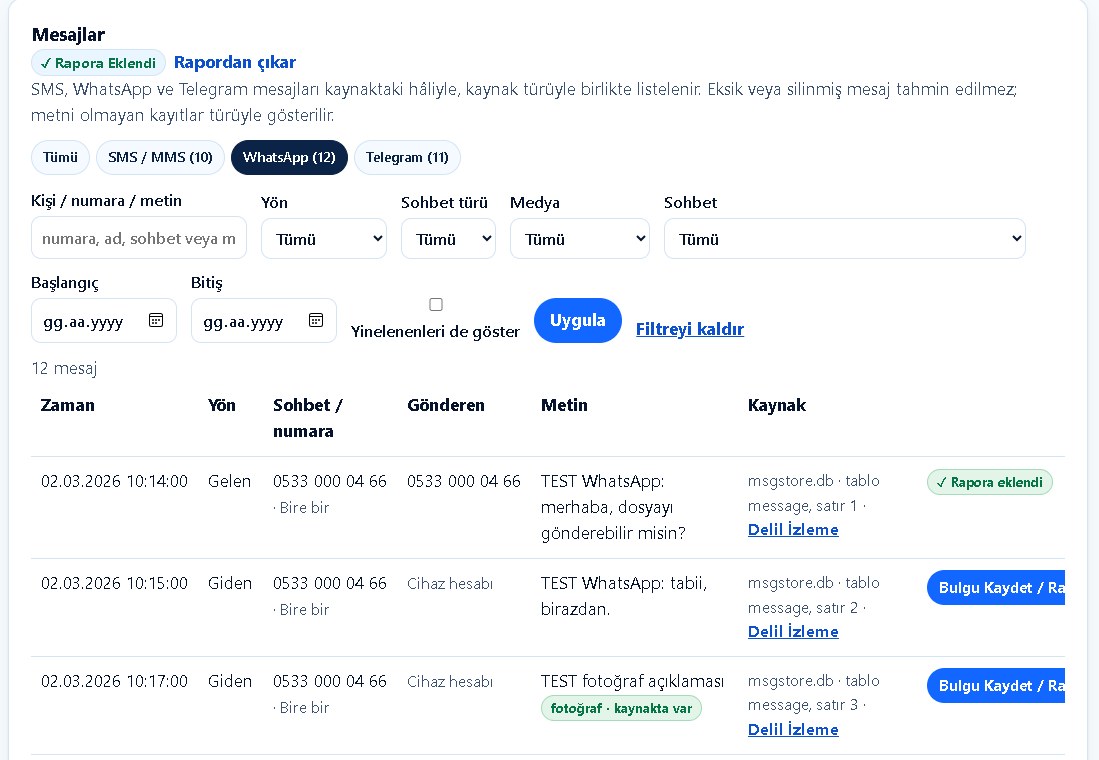Click the '12 mesaj' count text
The image size is (1099, 760).
64,368
